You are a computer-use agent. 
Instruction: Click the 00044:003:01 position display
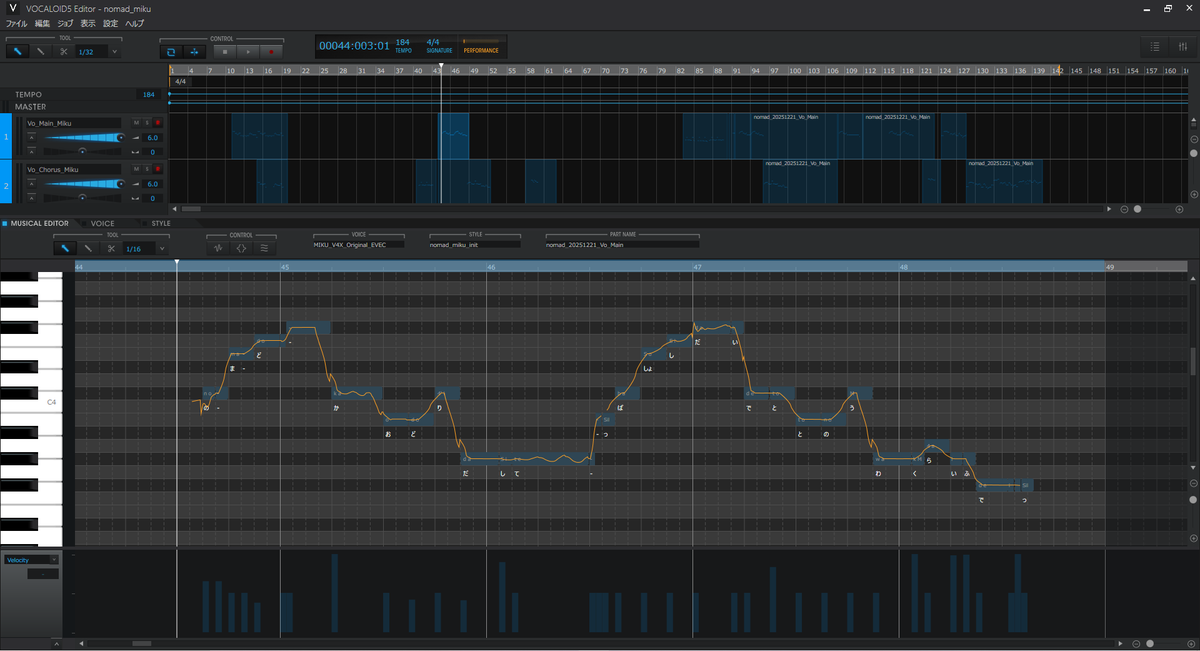[x=354, y=45]
